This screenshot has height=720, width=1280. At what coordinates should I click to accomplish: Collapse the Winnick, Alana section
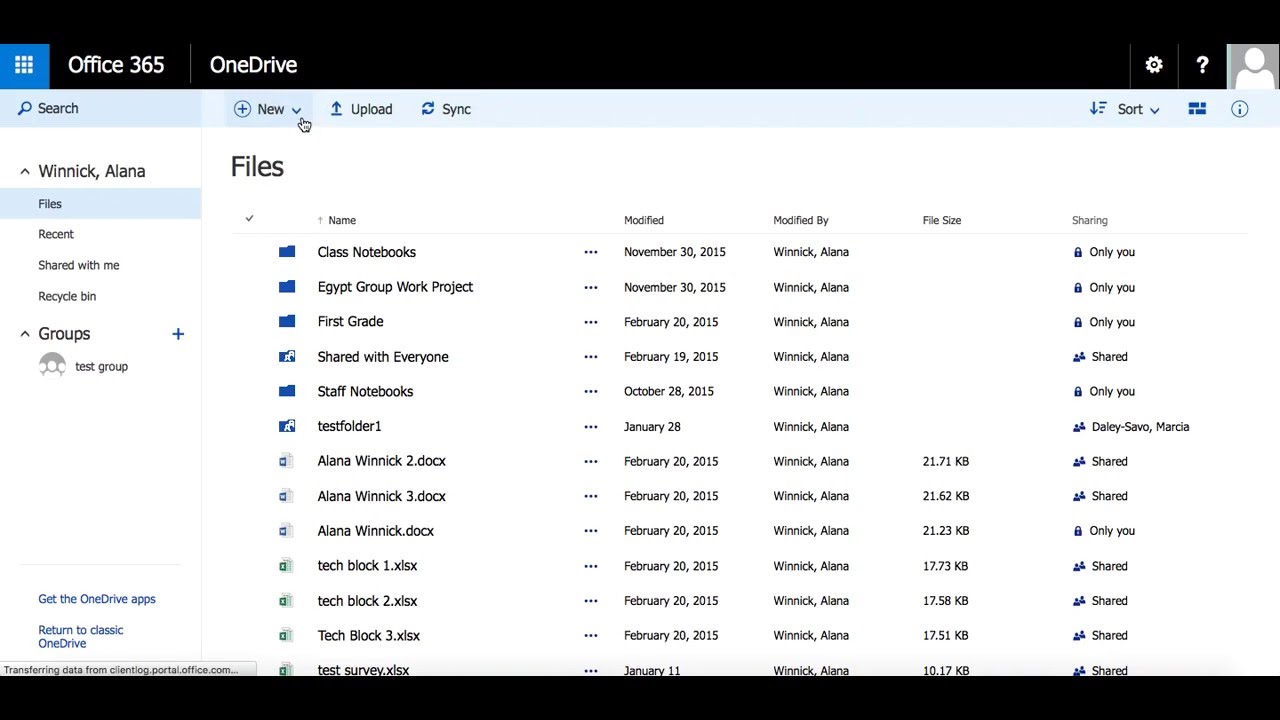pyautogui.click(x=25, y=171)
